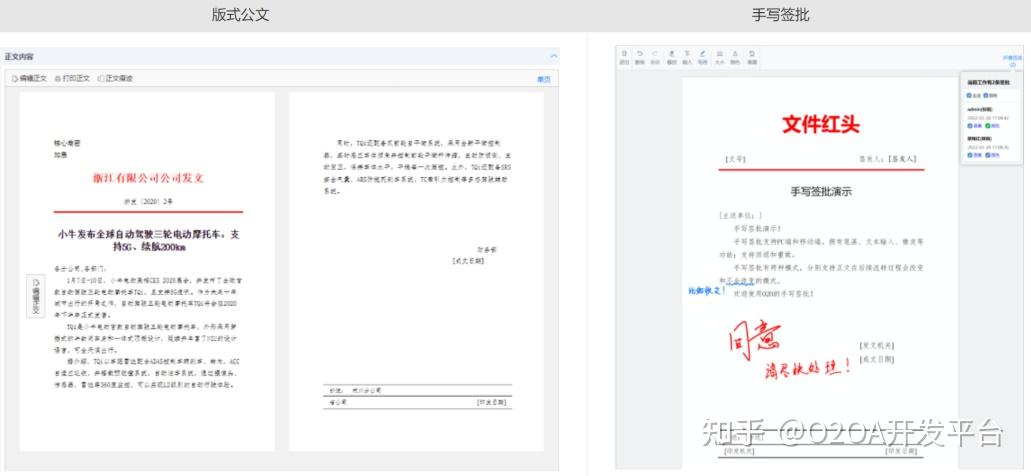Click the [文号] placeholder in signing document
The height and width of the screenshot is (476, 1031).
[735, 159]
